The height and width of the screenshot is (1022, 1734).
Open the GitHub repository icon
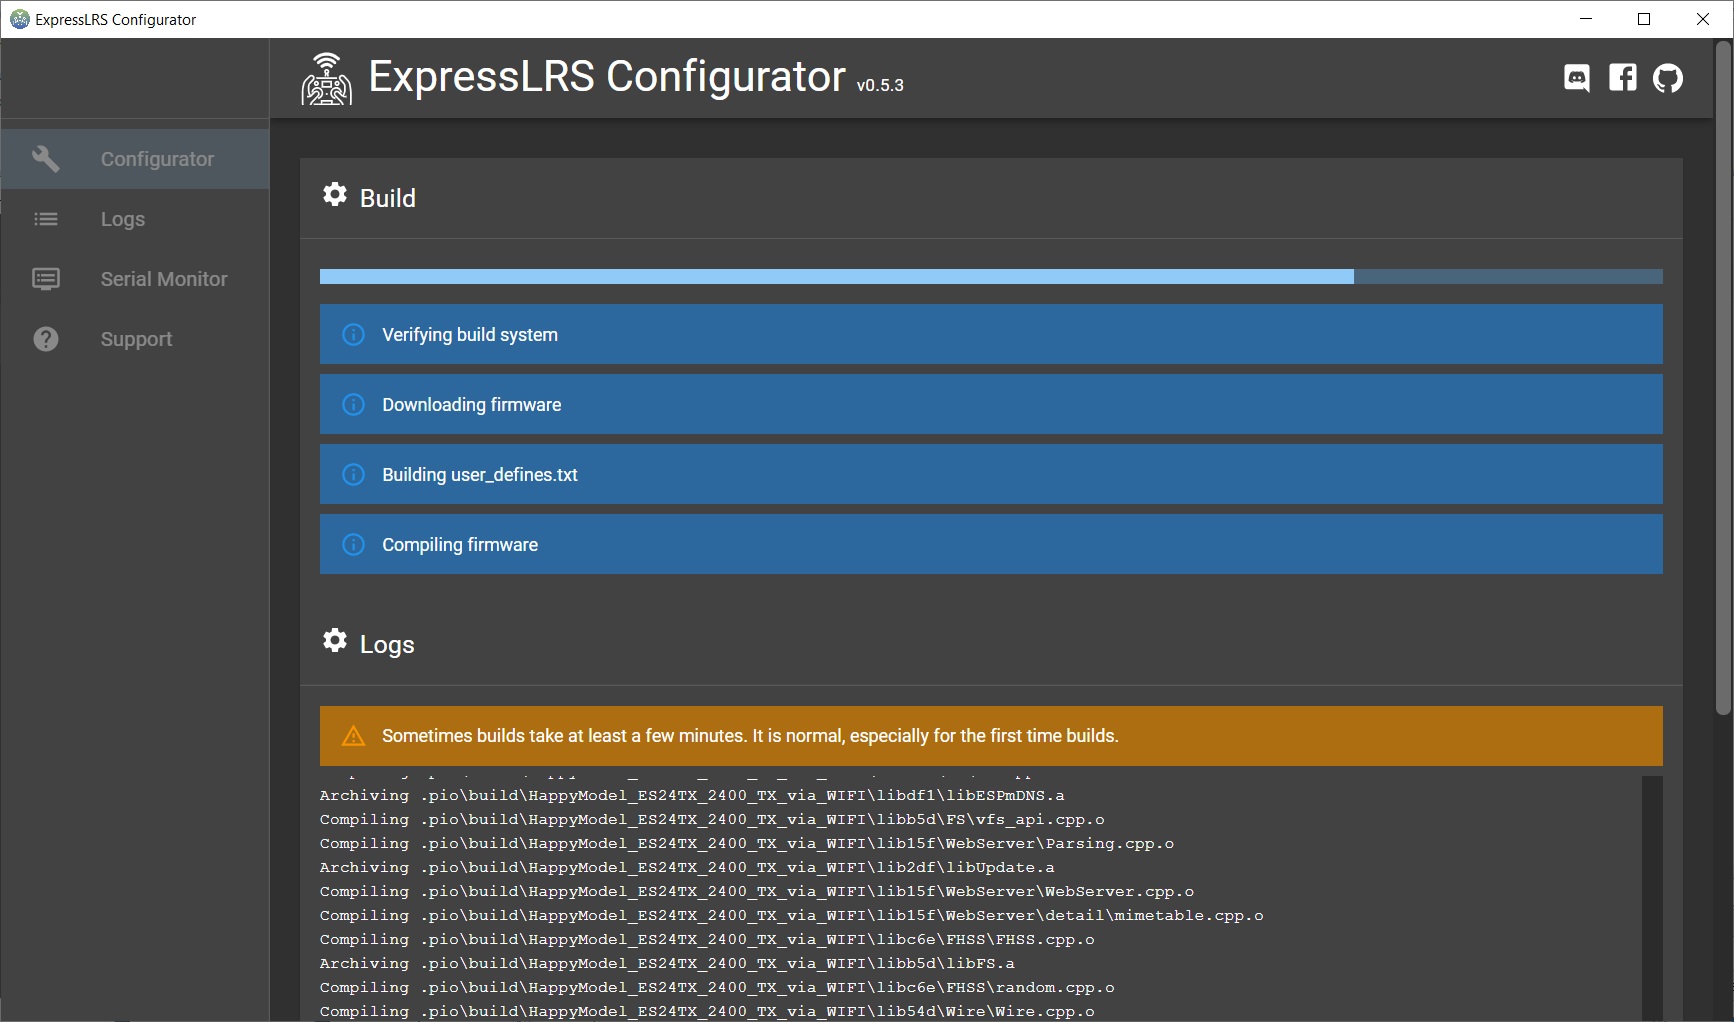(x=1668, y=78)
